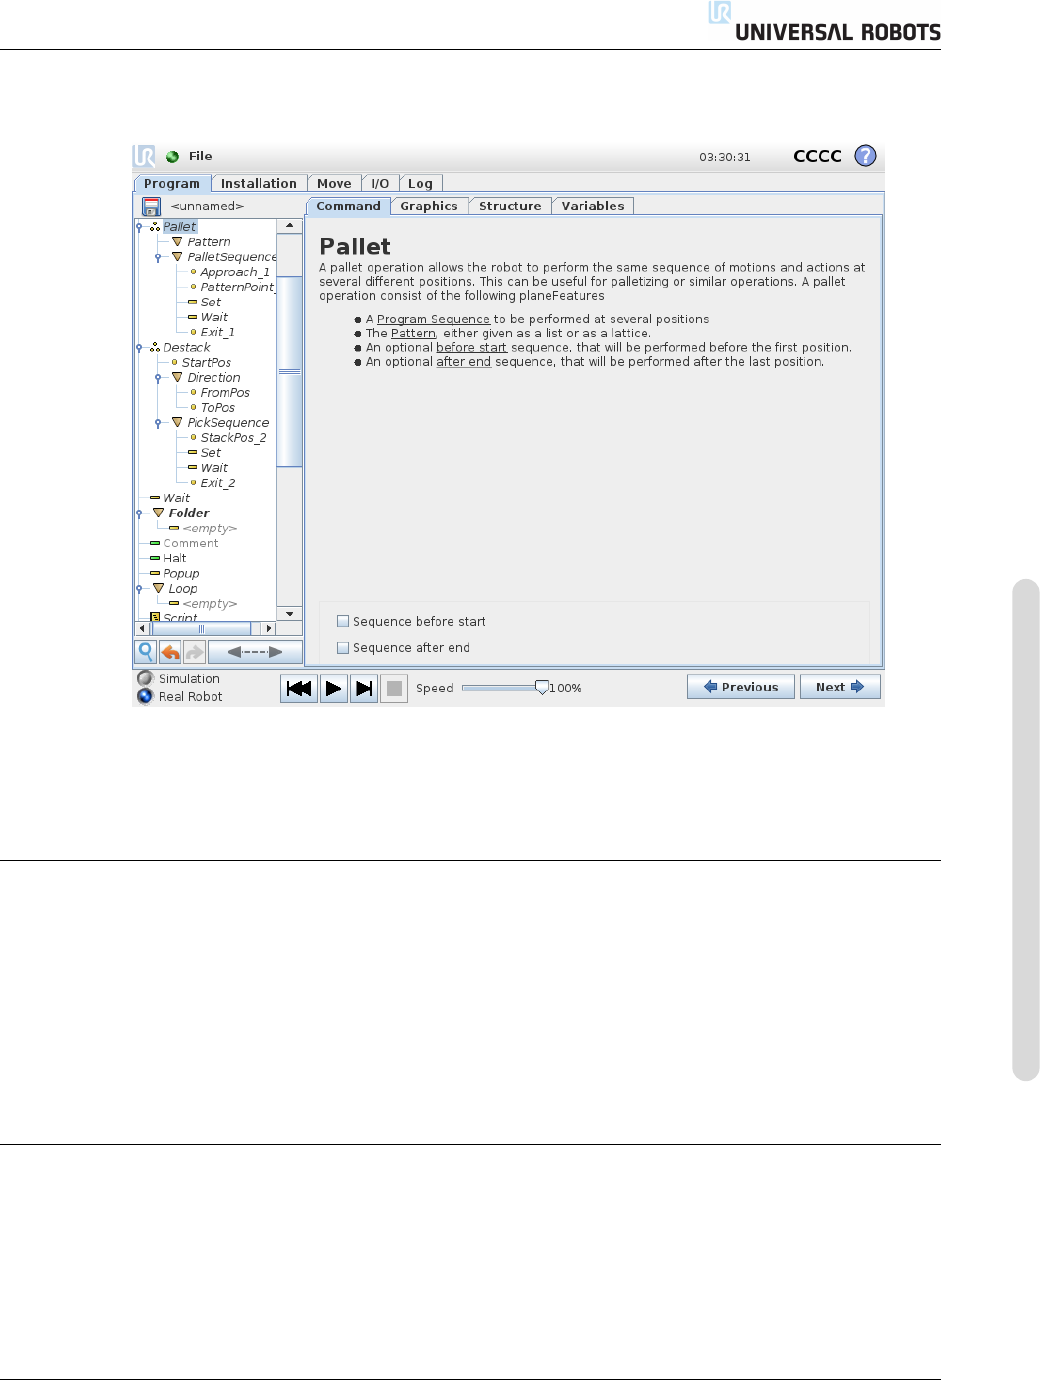Select the Command tab
1040x1380 pixels.
(348, 206)
